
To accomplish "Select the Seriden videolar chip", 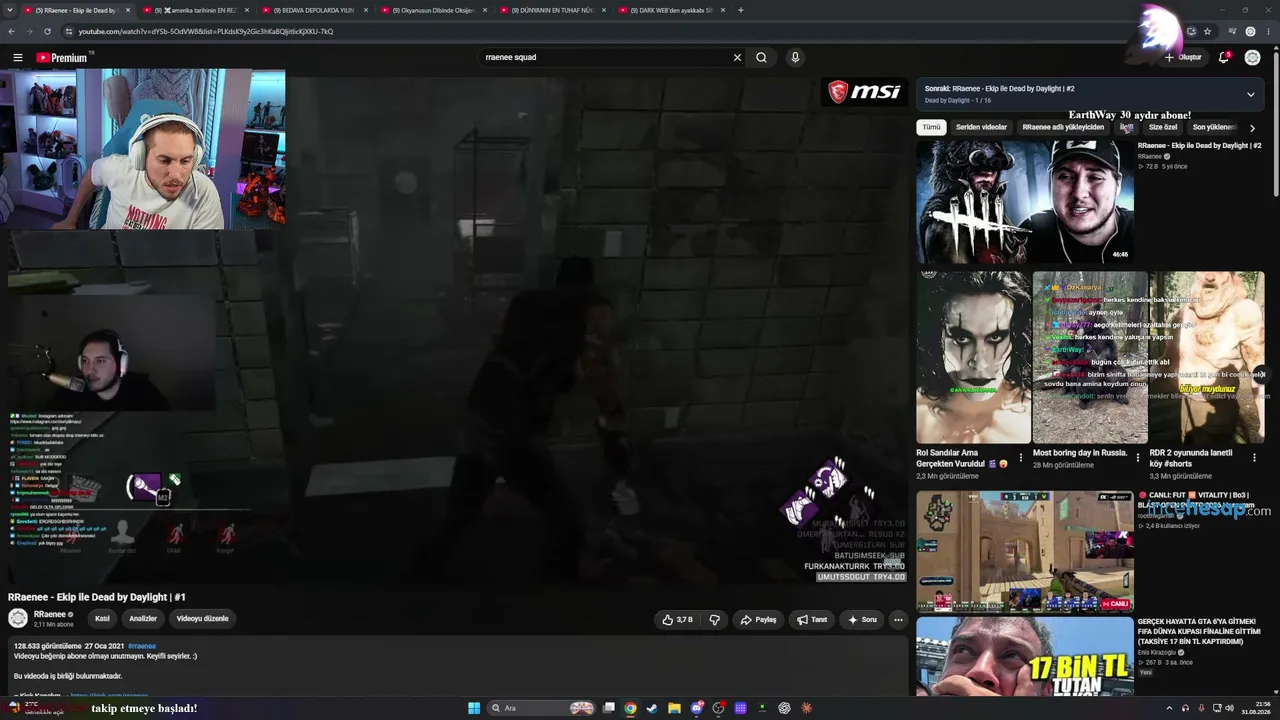I will [981, 128].
